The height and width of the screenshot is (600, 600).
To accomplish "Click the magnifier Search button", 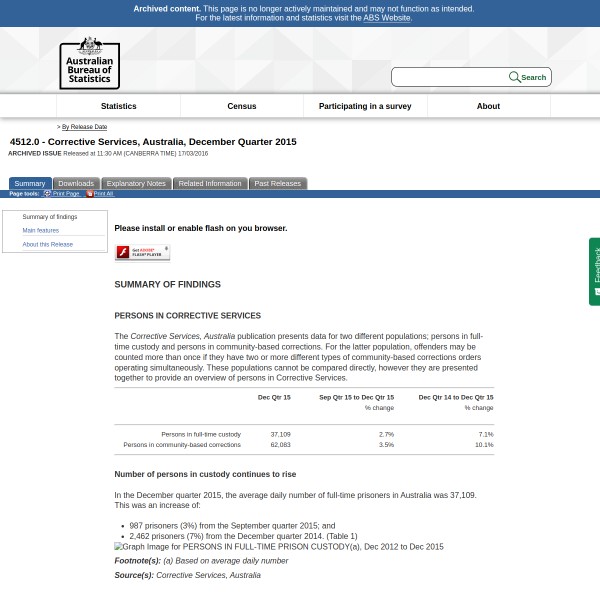I will [x=528, y=77].
